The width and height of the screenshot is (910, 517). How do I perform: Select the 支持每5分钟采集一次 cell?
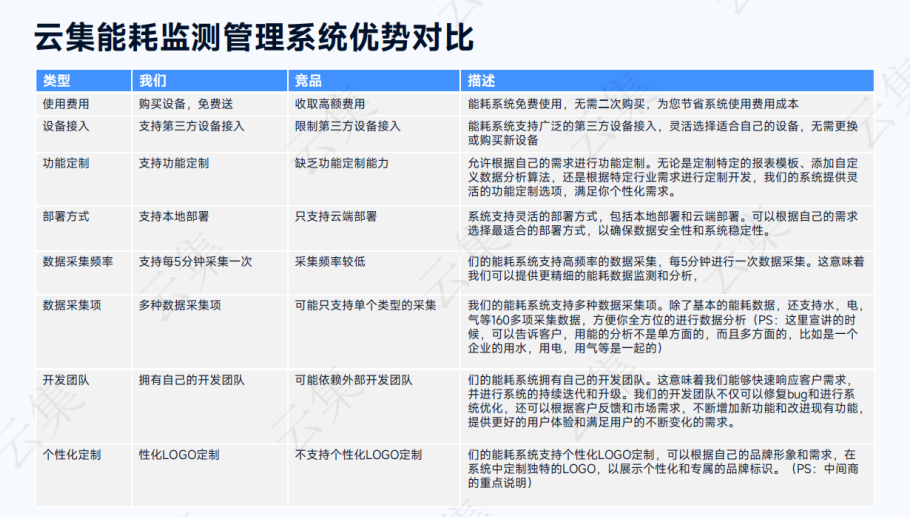pos(195,261)
